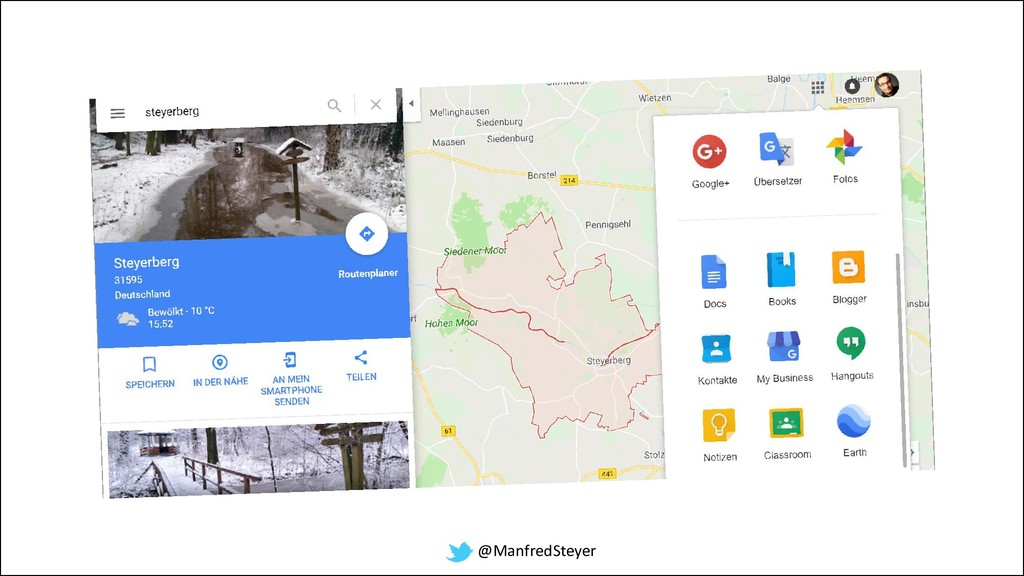Click the apps panel scrollbar

coord(900,359)
